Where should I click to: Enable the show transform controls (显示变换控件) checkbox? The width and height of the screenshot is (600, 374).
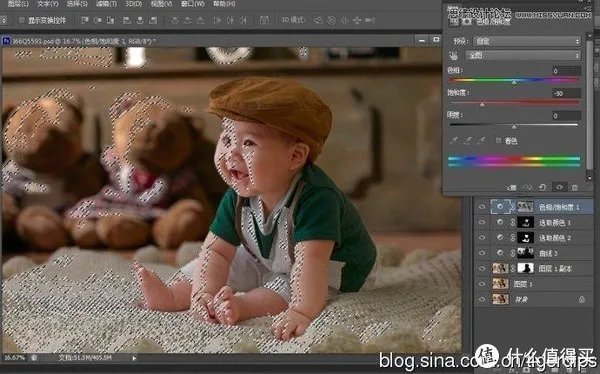pyautogui.click(x=22, y=20)
